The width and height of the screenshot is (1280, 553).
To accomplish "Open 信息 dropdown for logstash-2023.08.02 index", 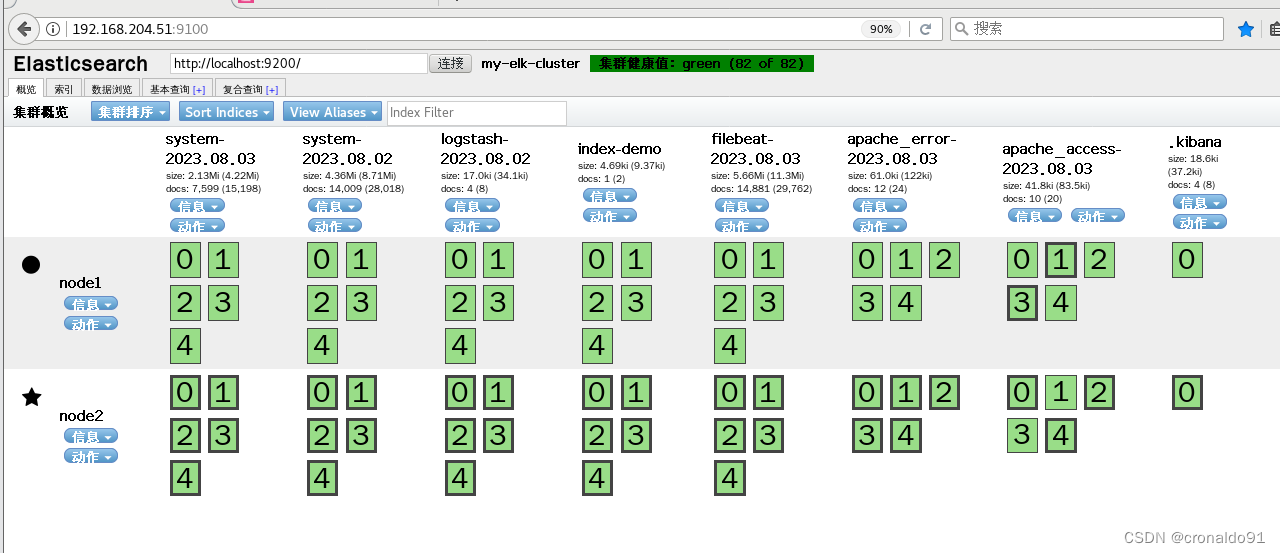I will (472, 206).
